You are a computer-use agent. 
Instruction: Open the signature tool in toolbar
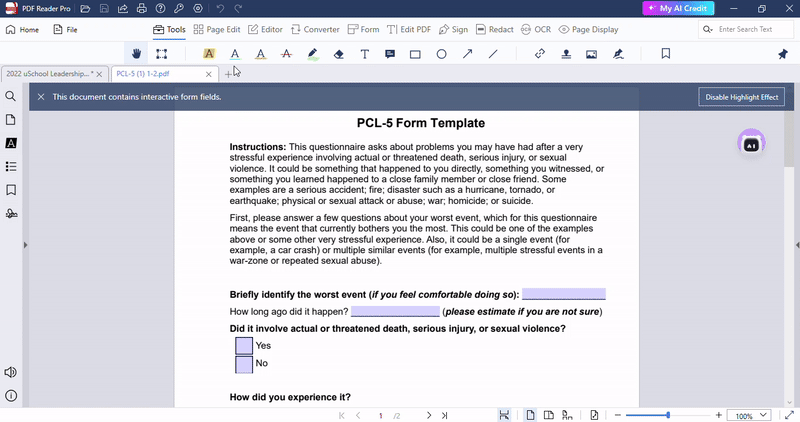click(618, 54)
